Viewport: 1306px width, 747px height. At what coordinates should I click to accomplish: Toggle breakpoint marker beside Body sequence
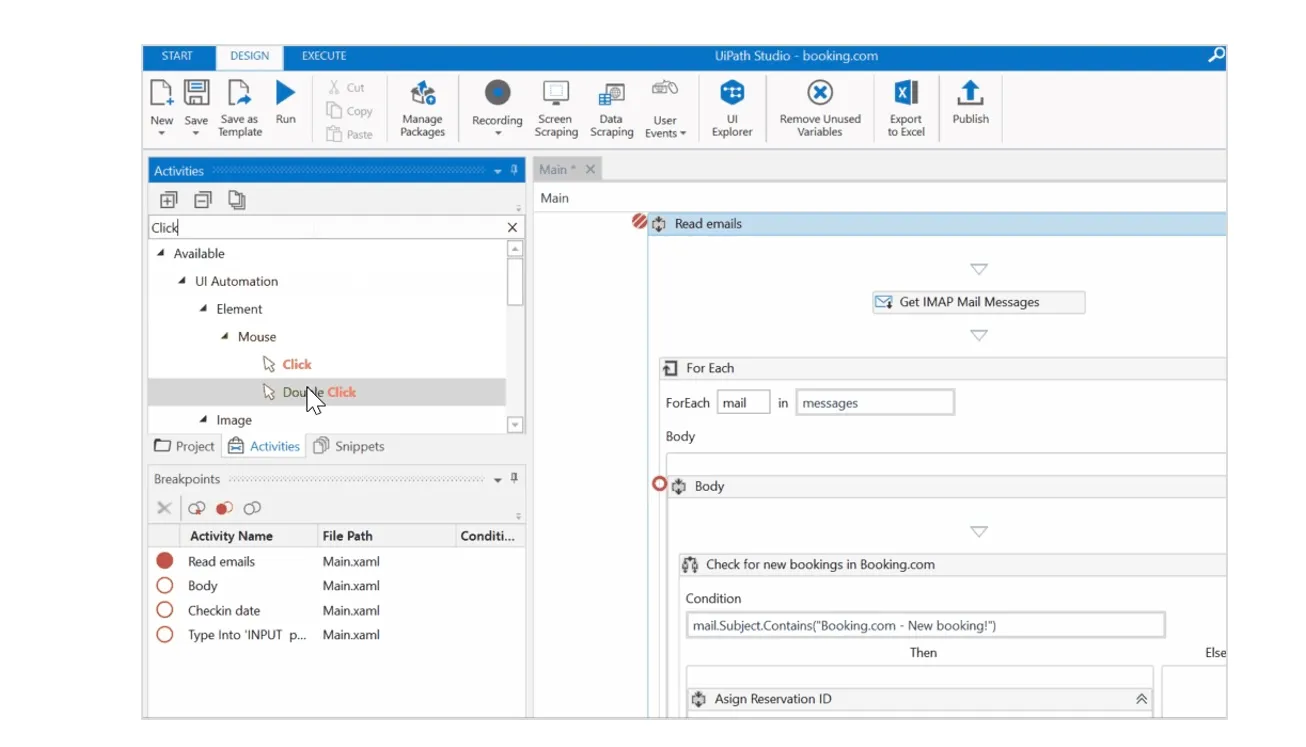tap(659, 484)
